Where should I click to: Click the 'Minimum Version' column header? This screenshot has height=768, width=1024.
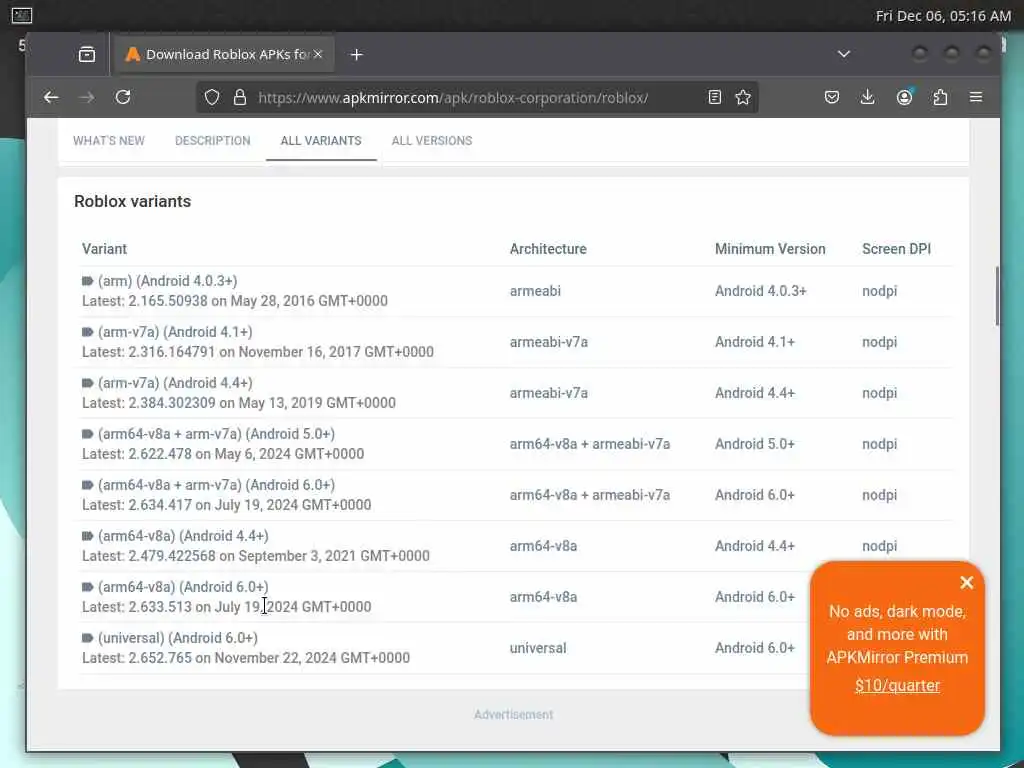point(770,249)
